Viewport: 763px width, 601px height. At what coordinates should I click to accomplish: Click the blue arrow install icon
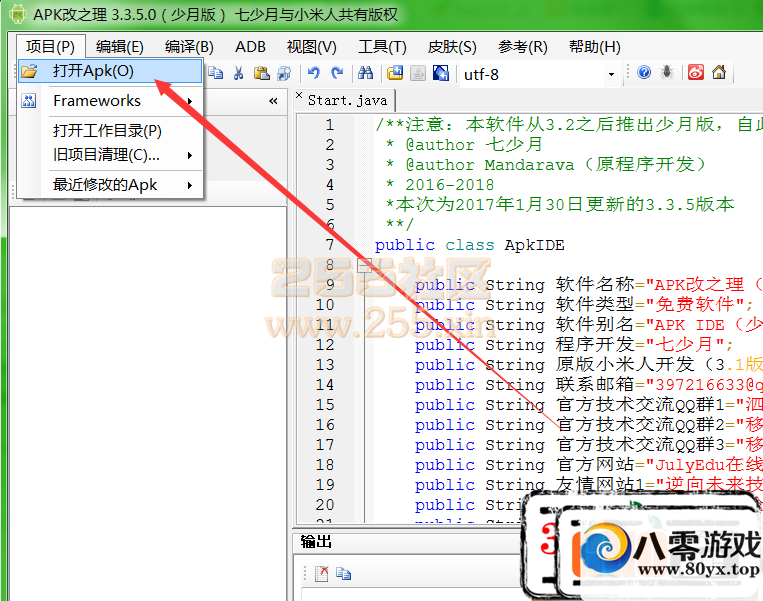point(441,73)
